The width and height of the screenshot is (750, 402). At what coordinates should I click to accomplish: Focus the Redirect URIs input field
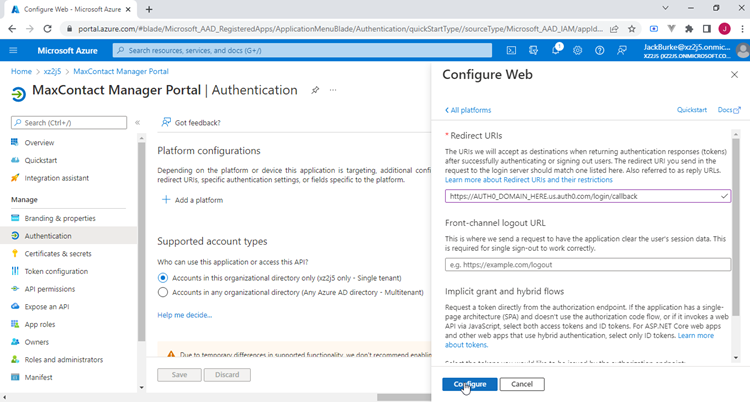click(587, 196)
